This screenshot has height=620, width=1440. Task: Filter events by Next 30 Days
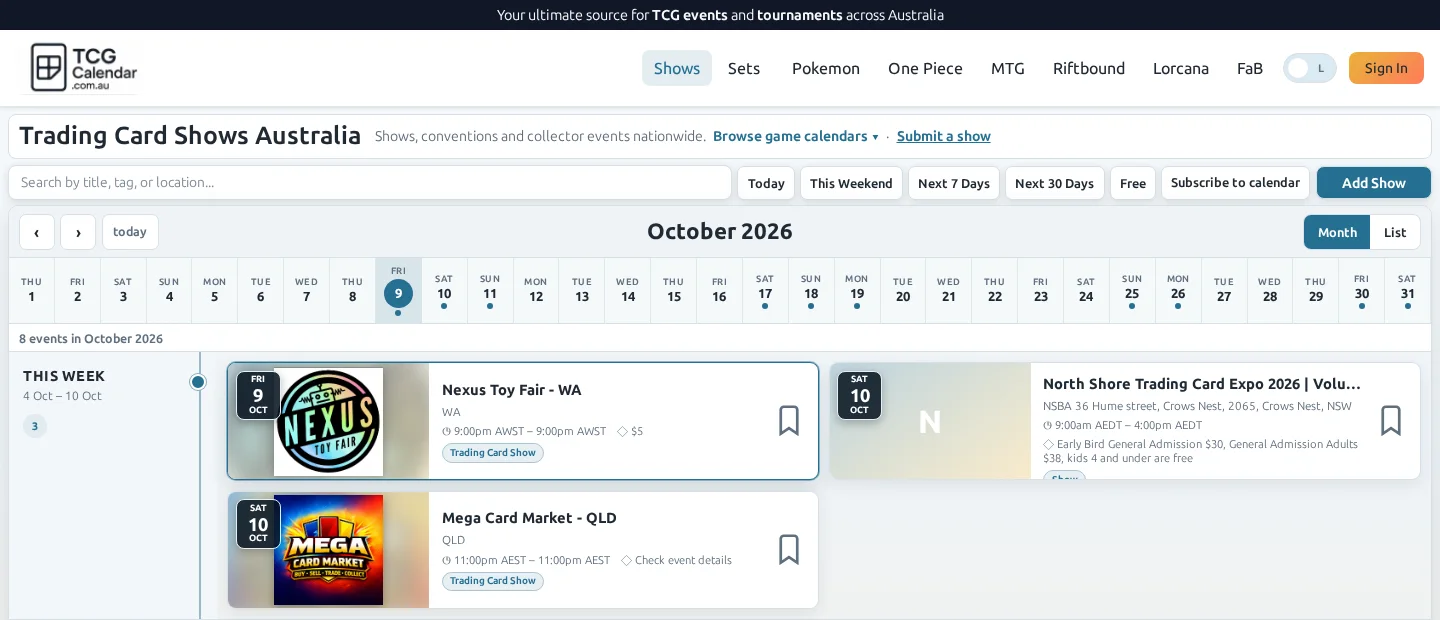1054,183
